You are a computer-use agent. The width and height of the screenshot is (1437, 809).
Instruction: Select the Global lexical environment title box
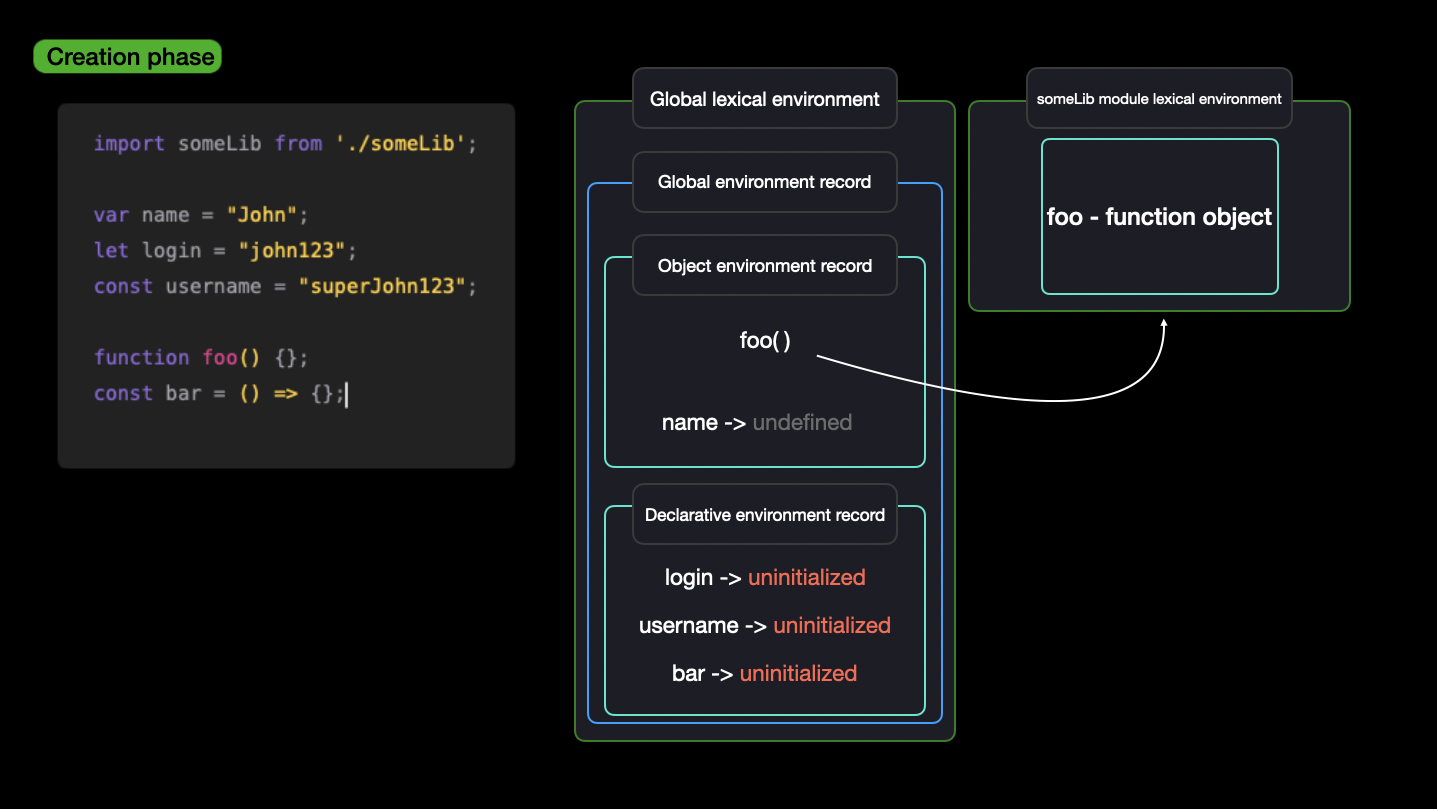tap(765, 99)
